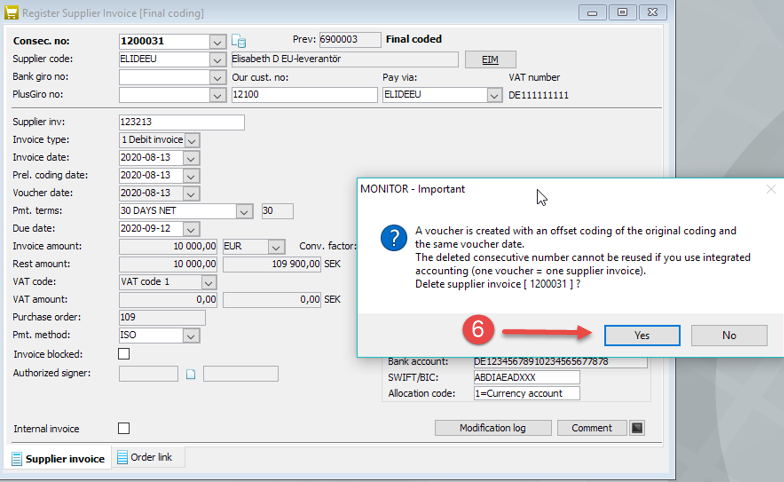Click the Rest amount SEK field 109 900,00
Screen dimensions: 784x482
272,264
